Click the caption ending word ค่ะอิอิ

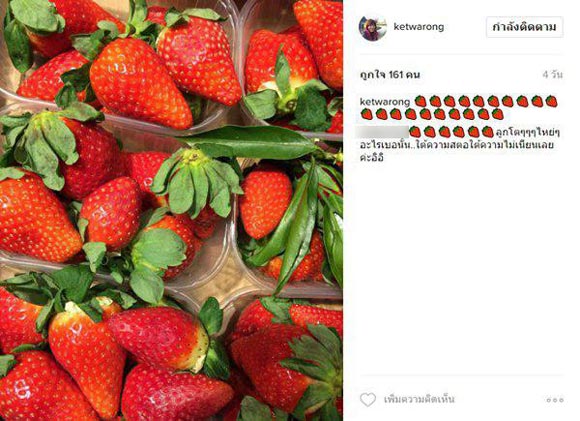tap(372, 158)
